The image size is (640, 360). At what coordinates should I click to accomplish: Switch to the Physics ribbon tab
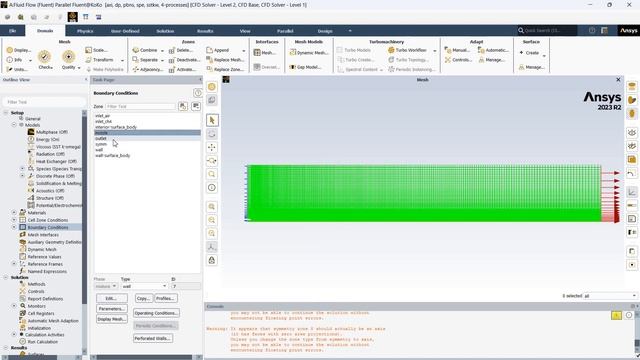click(x=85, y=31)
